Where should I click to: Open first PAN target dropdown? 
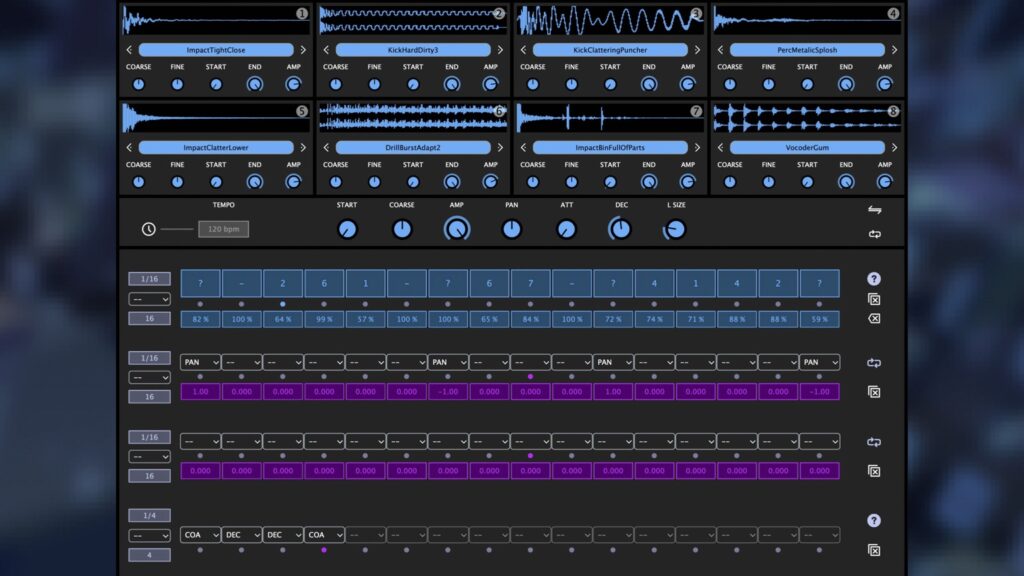point(200,362)
